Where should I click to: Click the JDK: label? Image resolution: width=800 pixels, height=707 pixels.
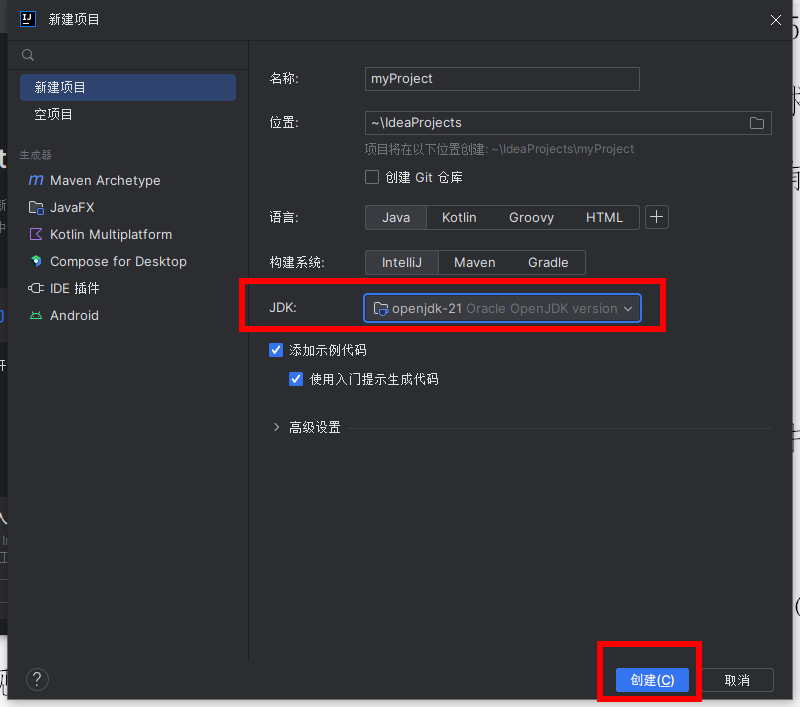coord(283,308)
